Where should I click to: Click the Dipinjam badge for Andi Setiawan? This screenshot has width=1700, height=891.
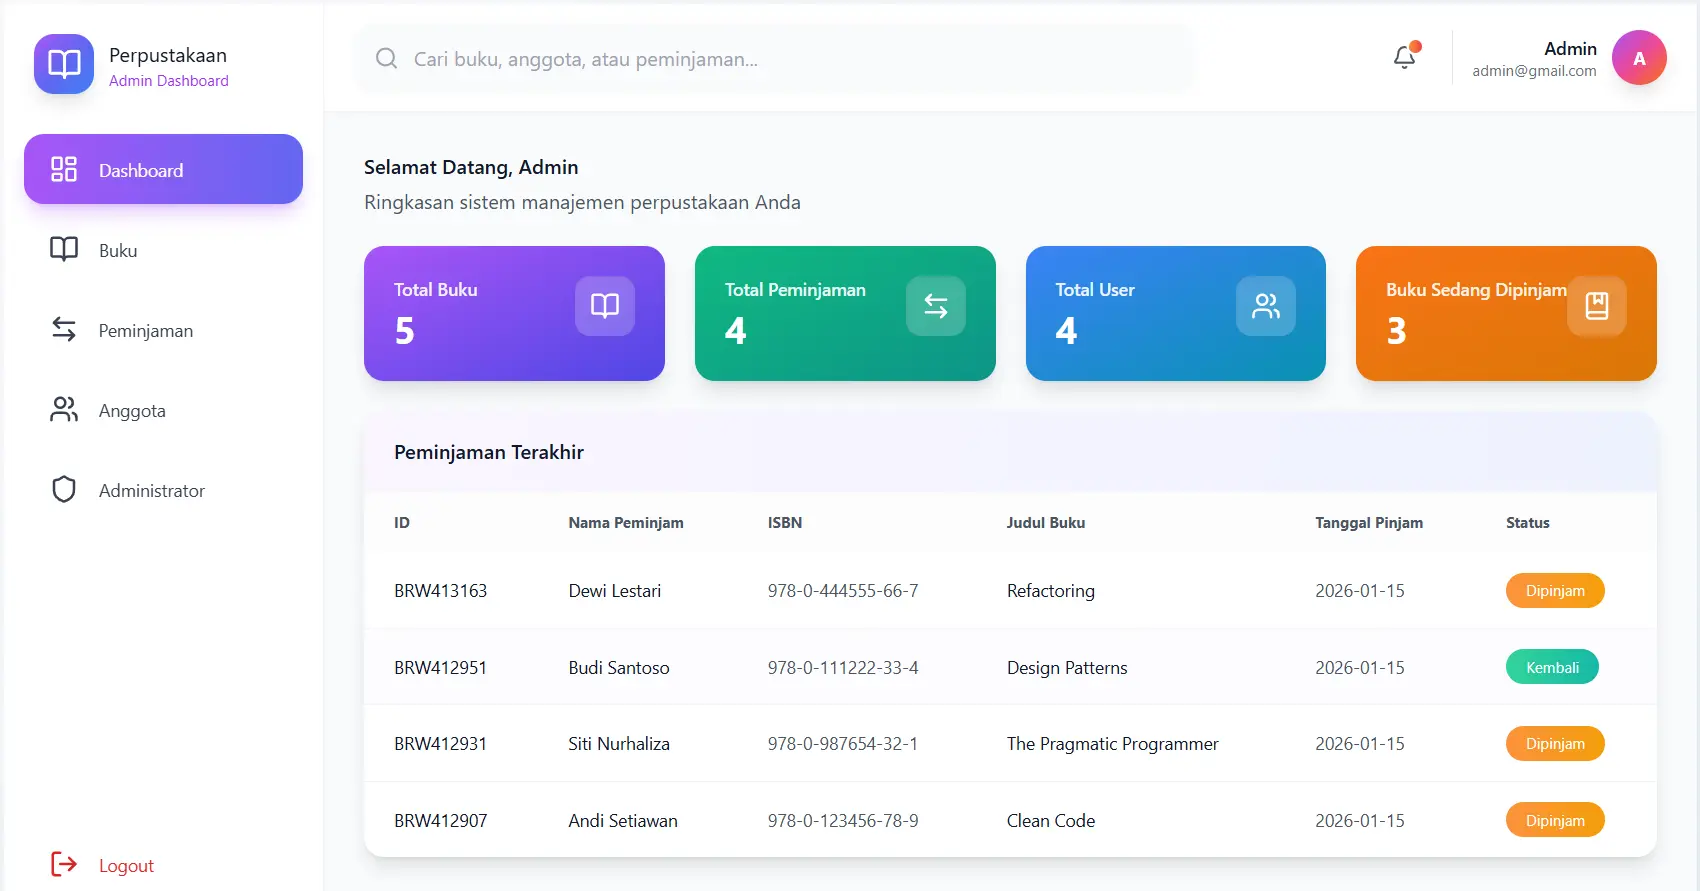click(x=1555, y=820)
